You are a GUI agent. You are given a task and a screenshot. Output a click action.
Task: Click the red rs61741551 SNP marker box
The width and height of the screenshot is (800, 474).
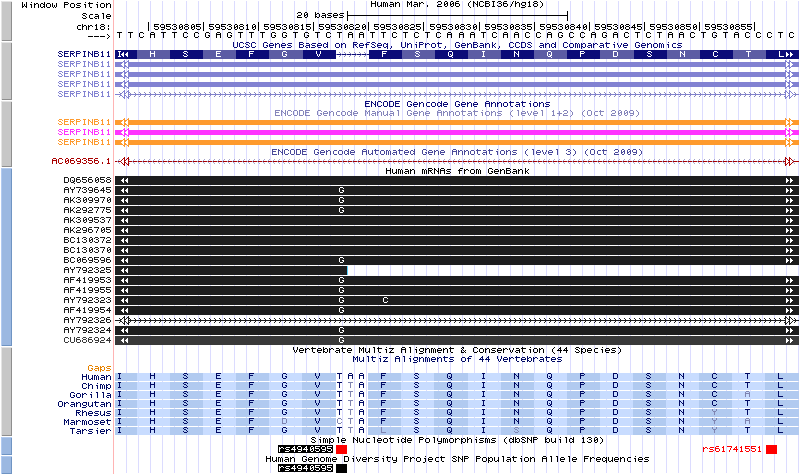pyautogui.click(x=771, y=450)
